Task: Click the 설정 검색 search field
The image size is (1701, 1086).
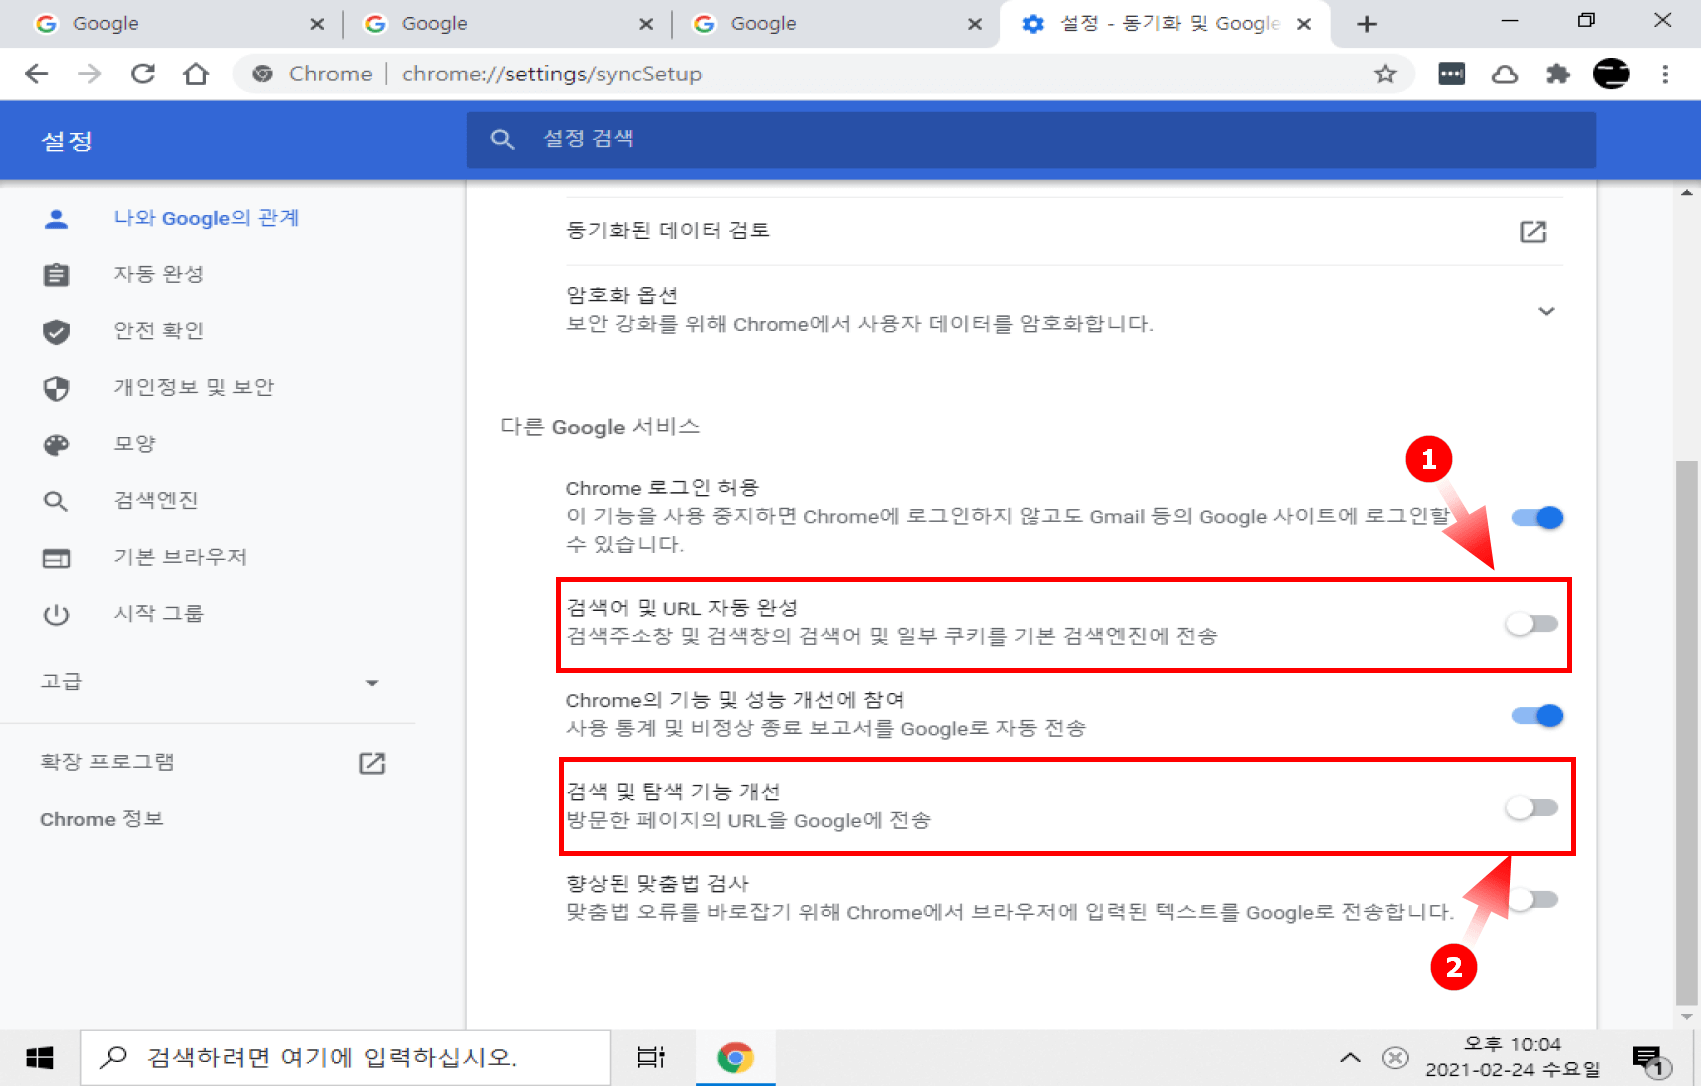Action: 1031,139
